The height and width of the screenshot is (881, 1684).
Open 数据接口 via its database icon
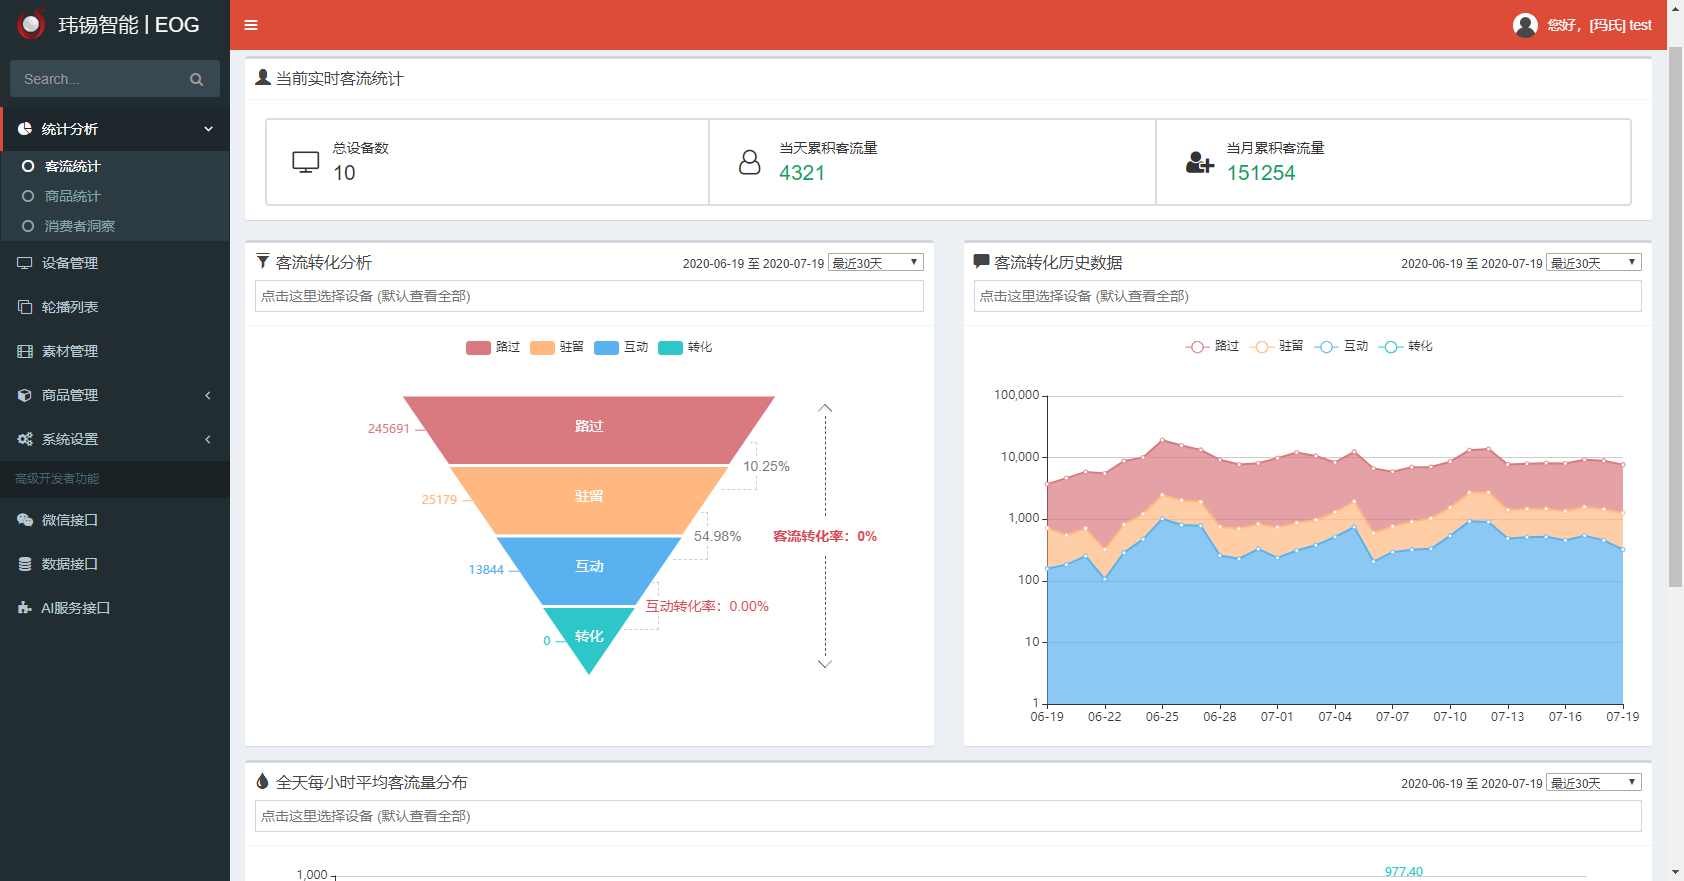pyautogui.click(x=25, y=564)
